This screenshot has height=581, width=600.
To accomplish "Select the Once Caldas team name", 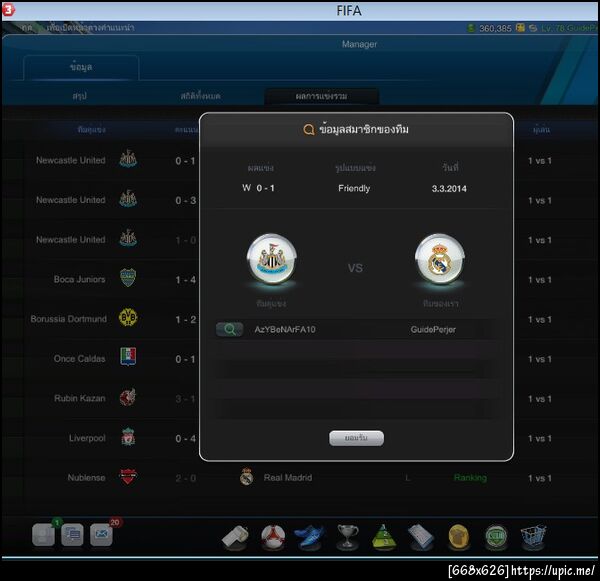I will (79, 359).
